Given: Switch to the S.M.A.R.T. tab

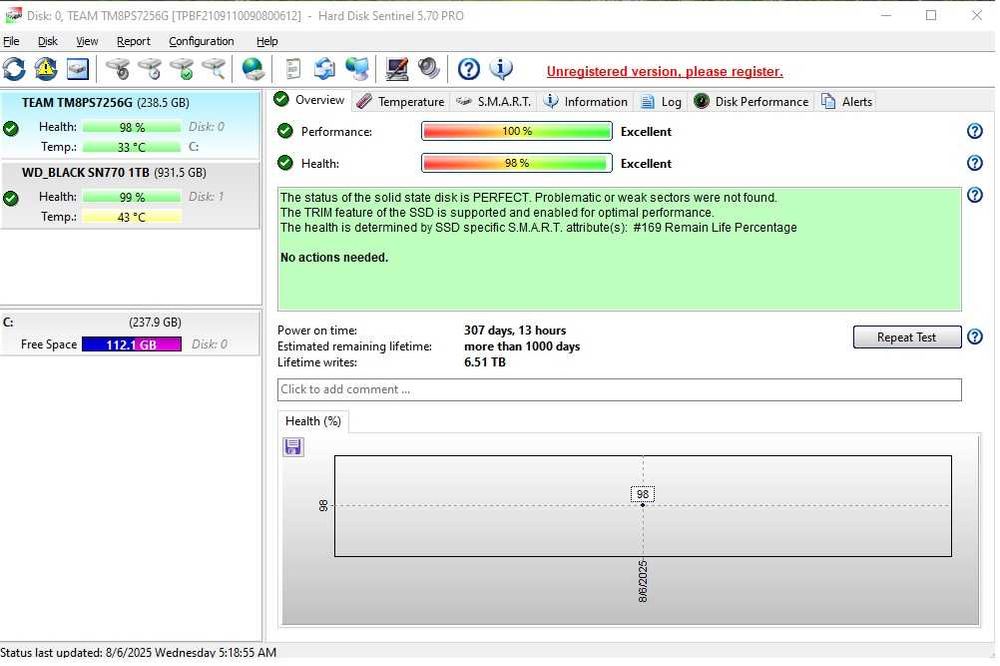Looking at the screenshot, I should click(x=494, y=101).
